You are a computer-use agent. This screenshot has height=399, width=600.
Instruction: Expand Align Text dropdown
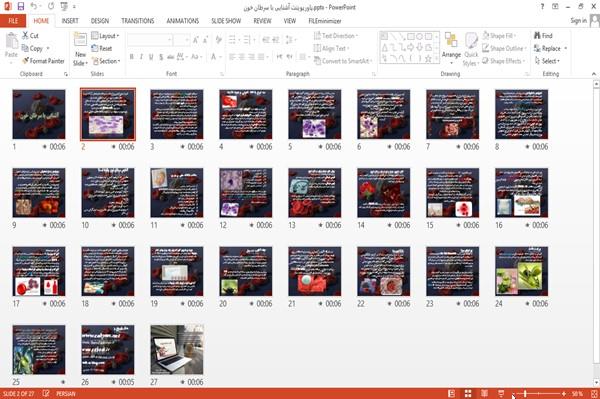(x=331, y=48)
